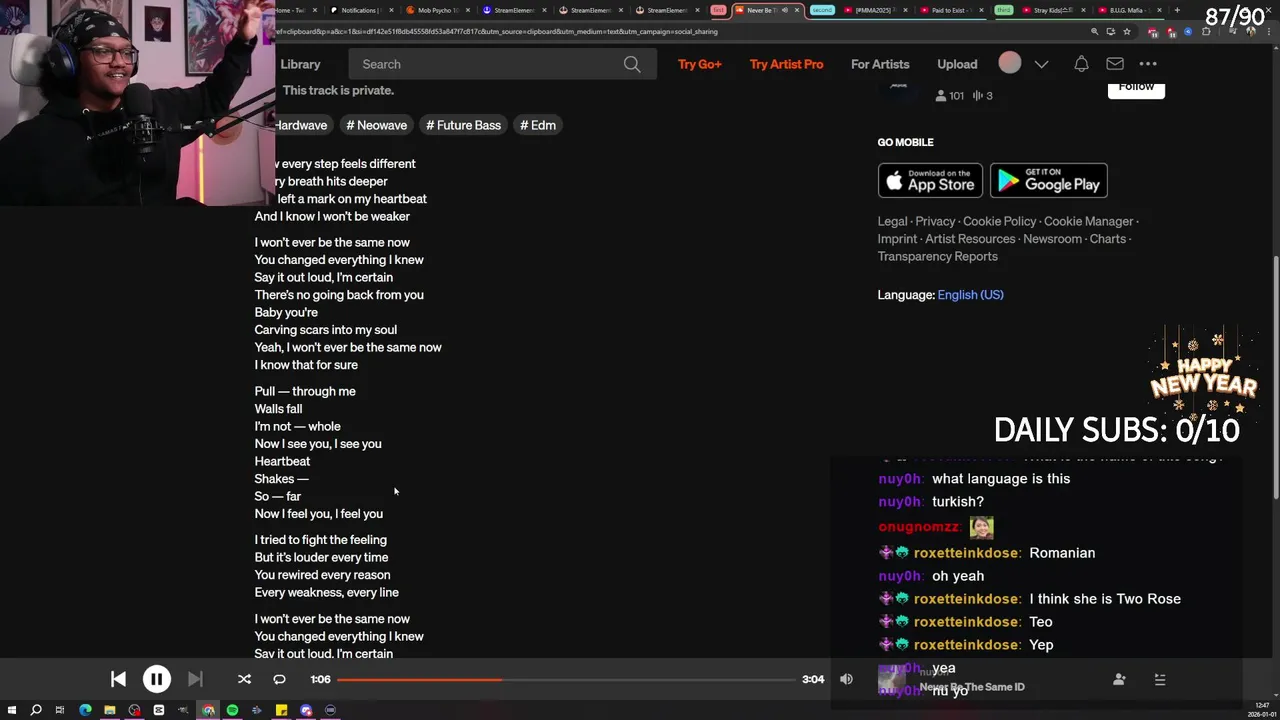Open the Neowave tag
The width and height of the screenshot is (1280, 720).
(x=376, y=125)
